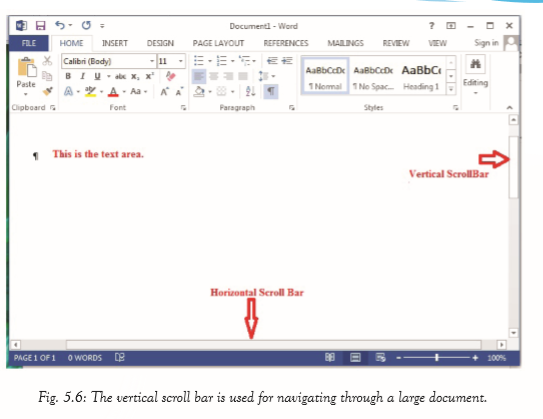Increase font size with Grow Font
The height and width of the screenshot is (419, 543).
click(x=164, y=92)
